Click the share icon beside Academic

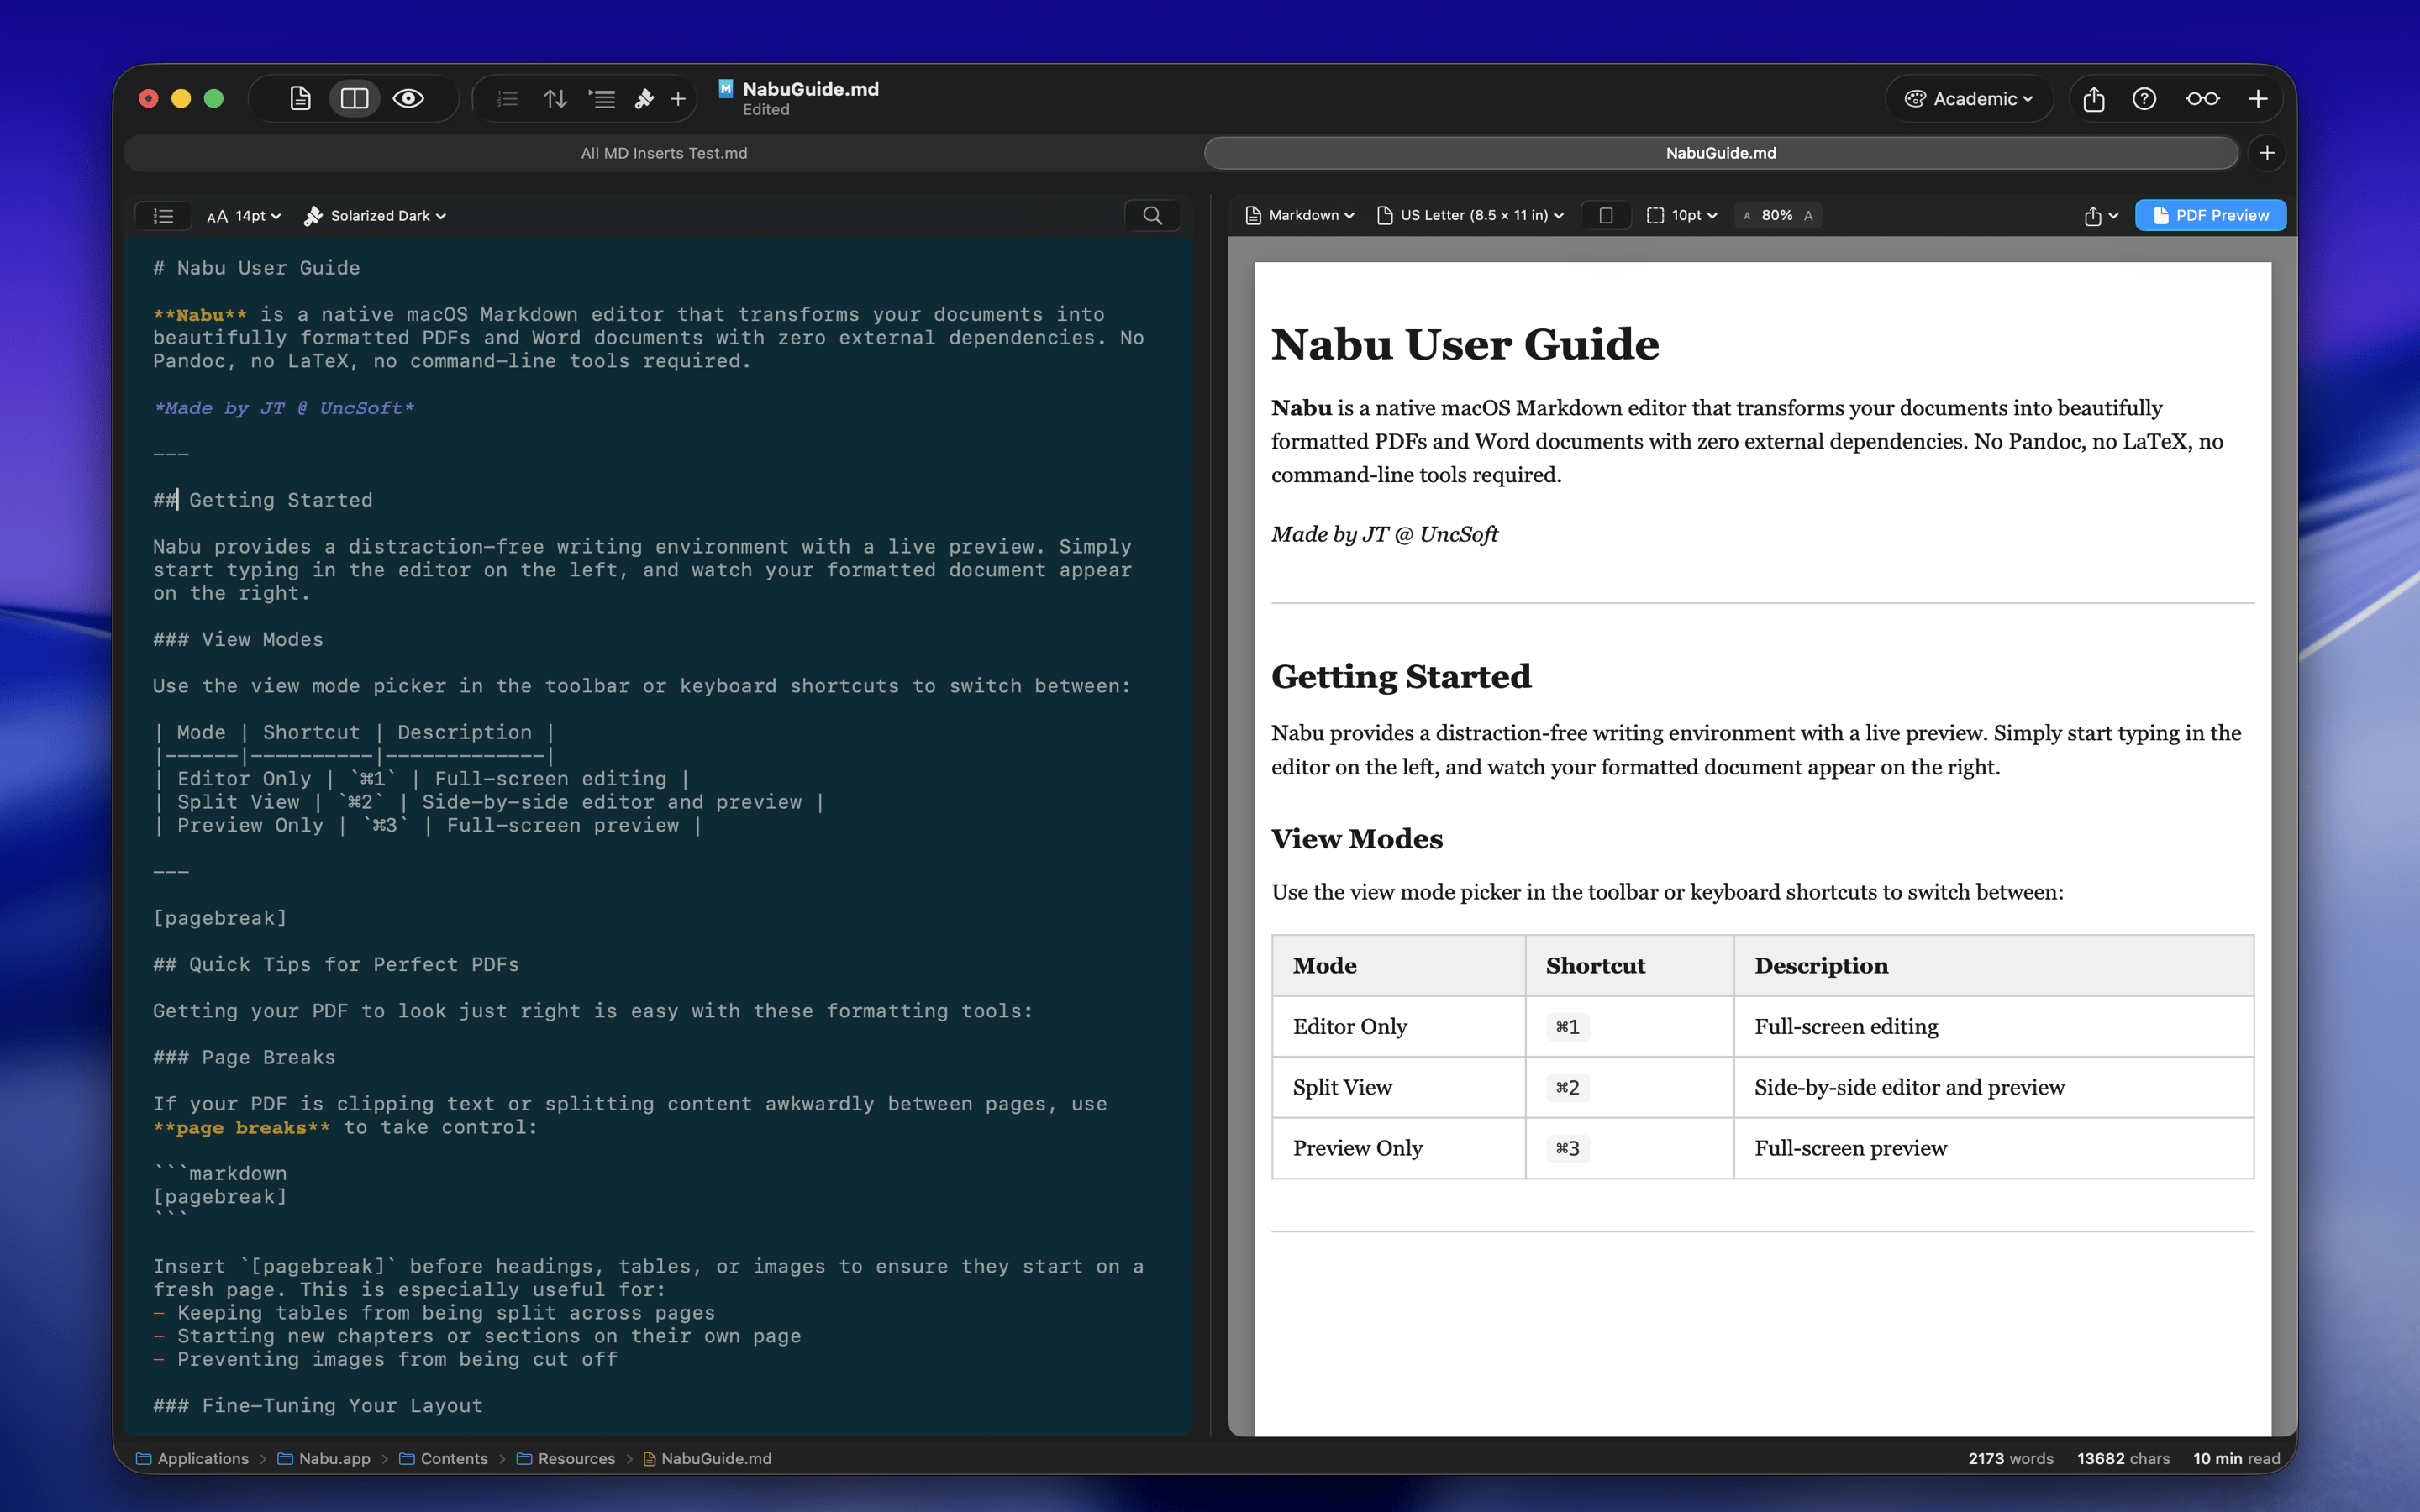tap(2094, 98)
